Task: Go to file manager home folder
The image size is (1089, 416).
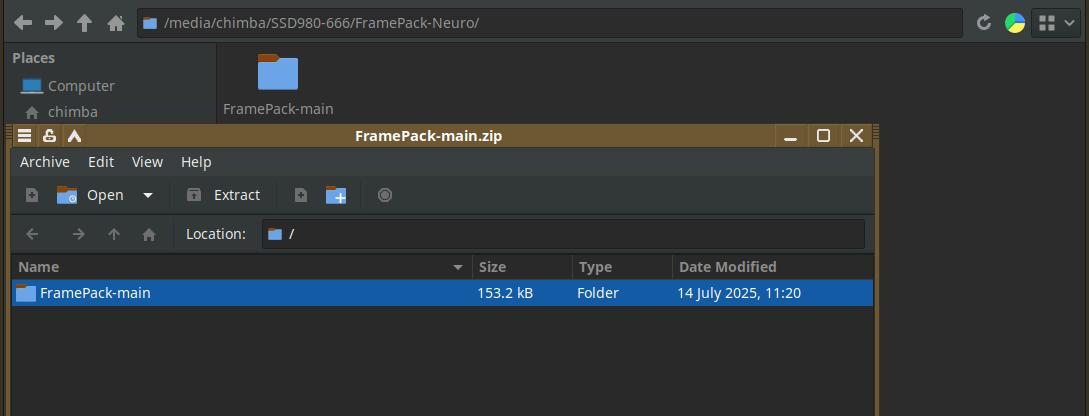Action: pos(116,23)
